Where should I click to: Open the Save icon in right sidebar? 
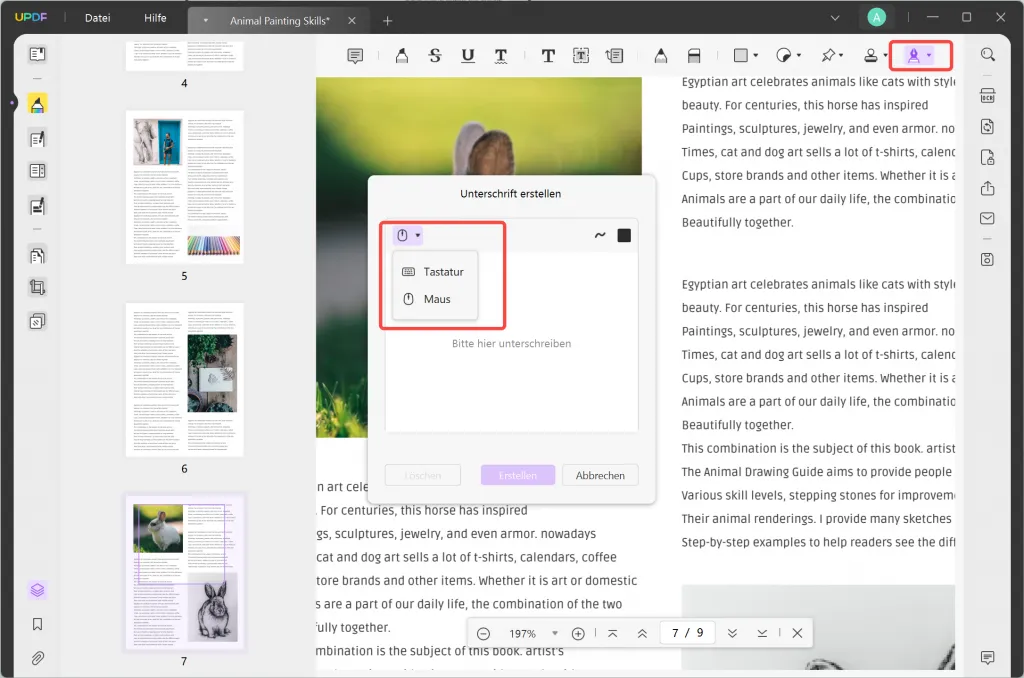(x=987, y=259)
